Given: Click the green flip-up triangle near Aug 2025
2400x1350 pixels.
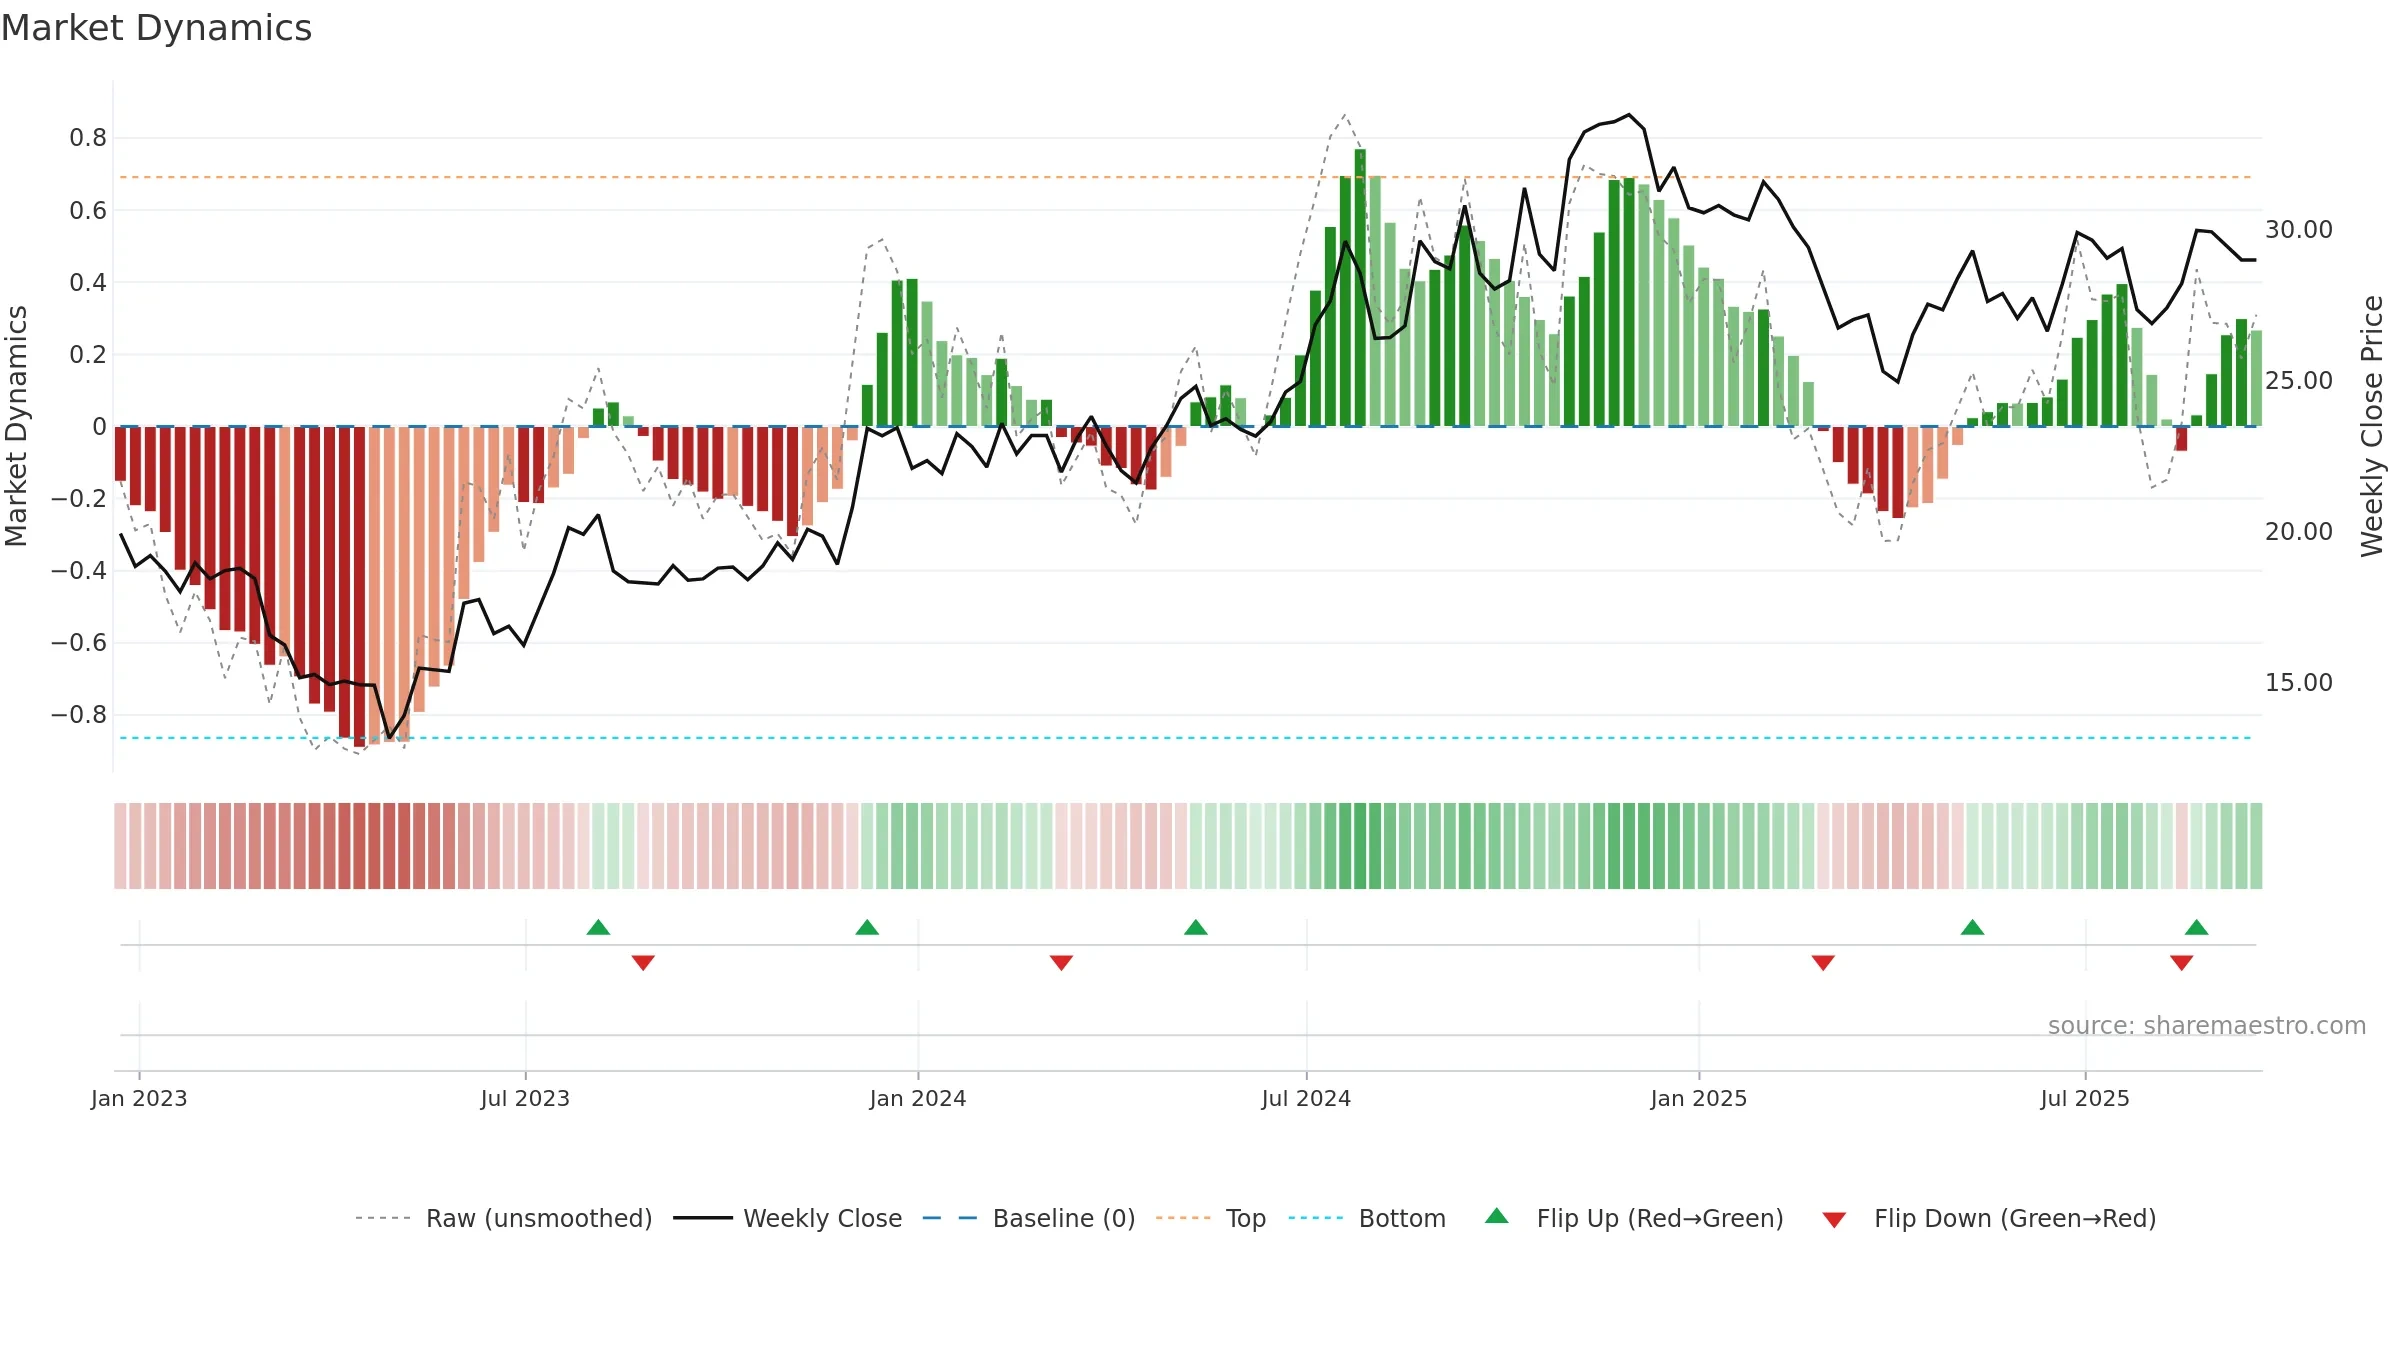Looking at the screenshot, I should (2197, 927).
